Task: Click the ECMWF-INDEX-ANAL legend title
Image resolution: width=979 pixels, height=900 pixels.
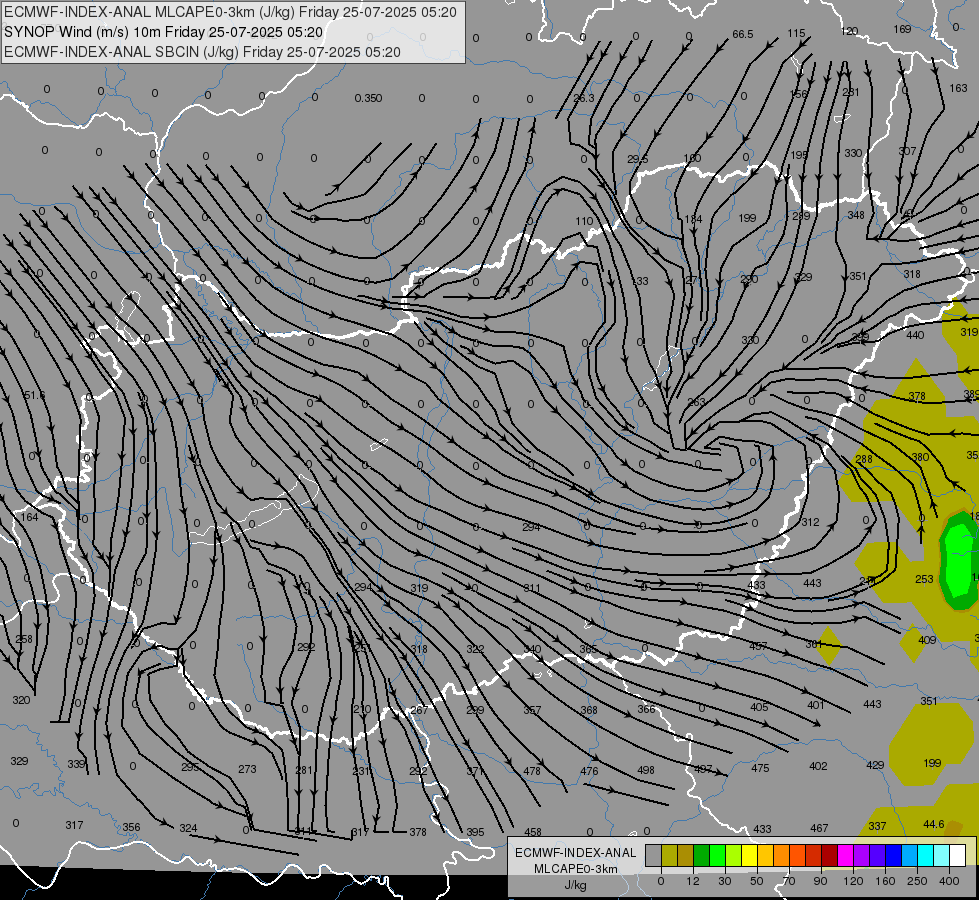Action: 575,853
